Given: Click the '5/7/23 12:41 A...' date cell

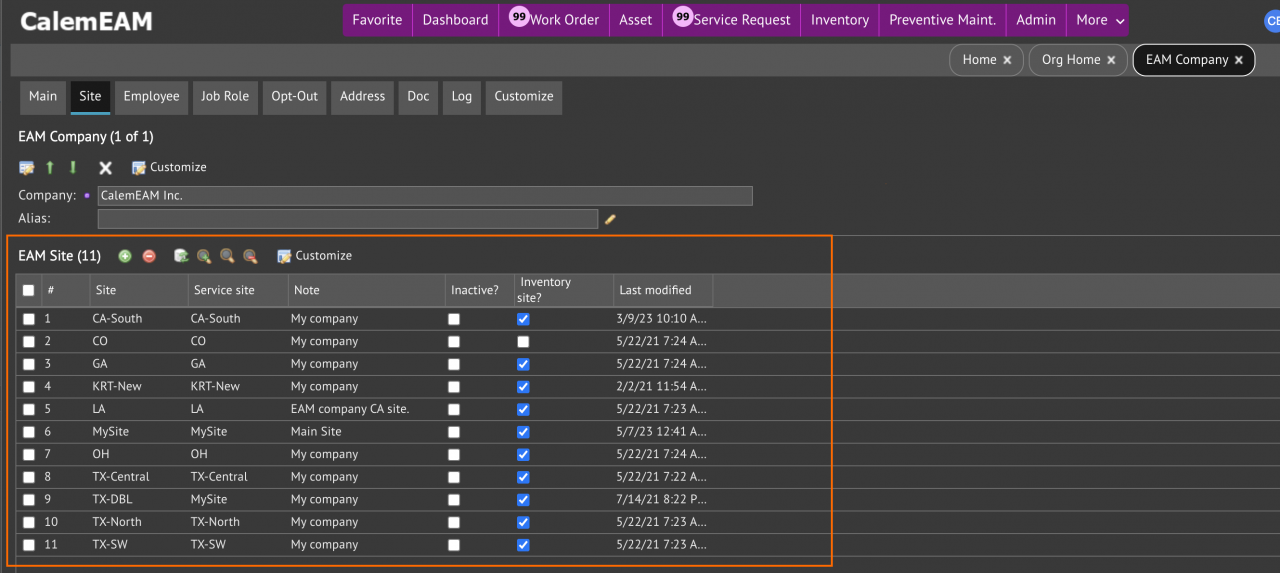Looking at the screenshot, I should pyautogui.click(x=662, y=432).
